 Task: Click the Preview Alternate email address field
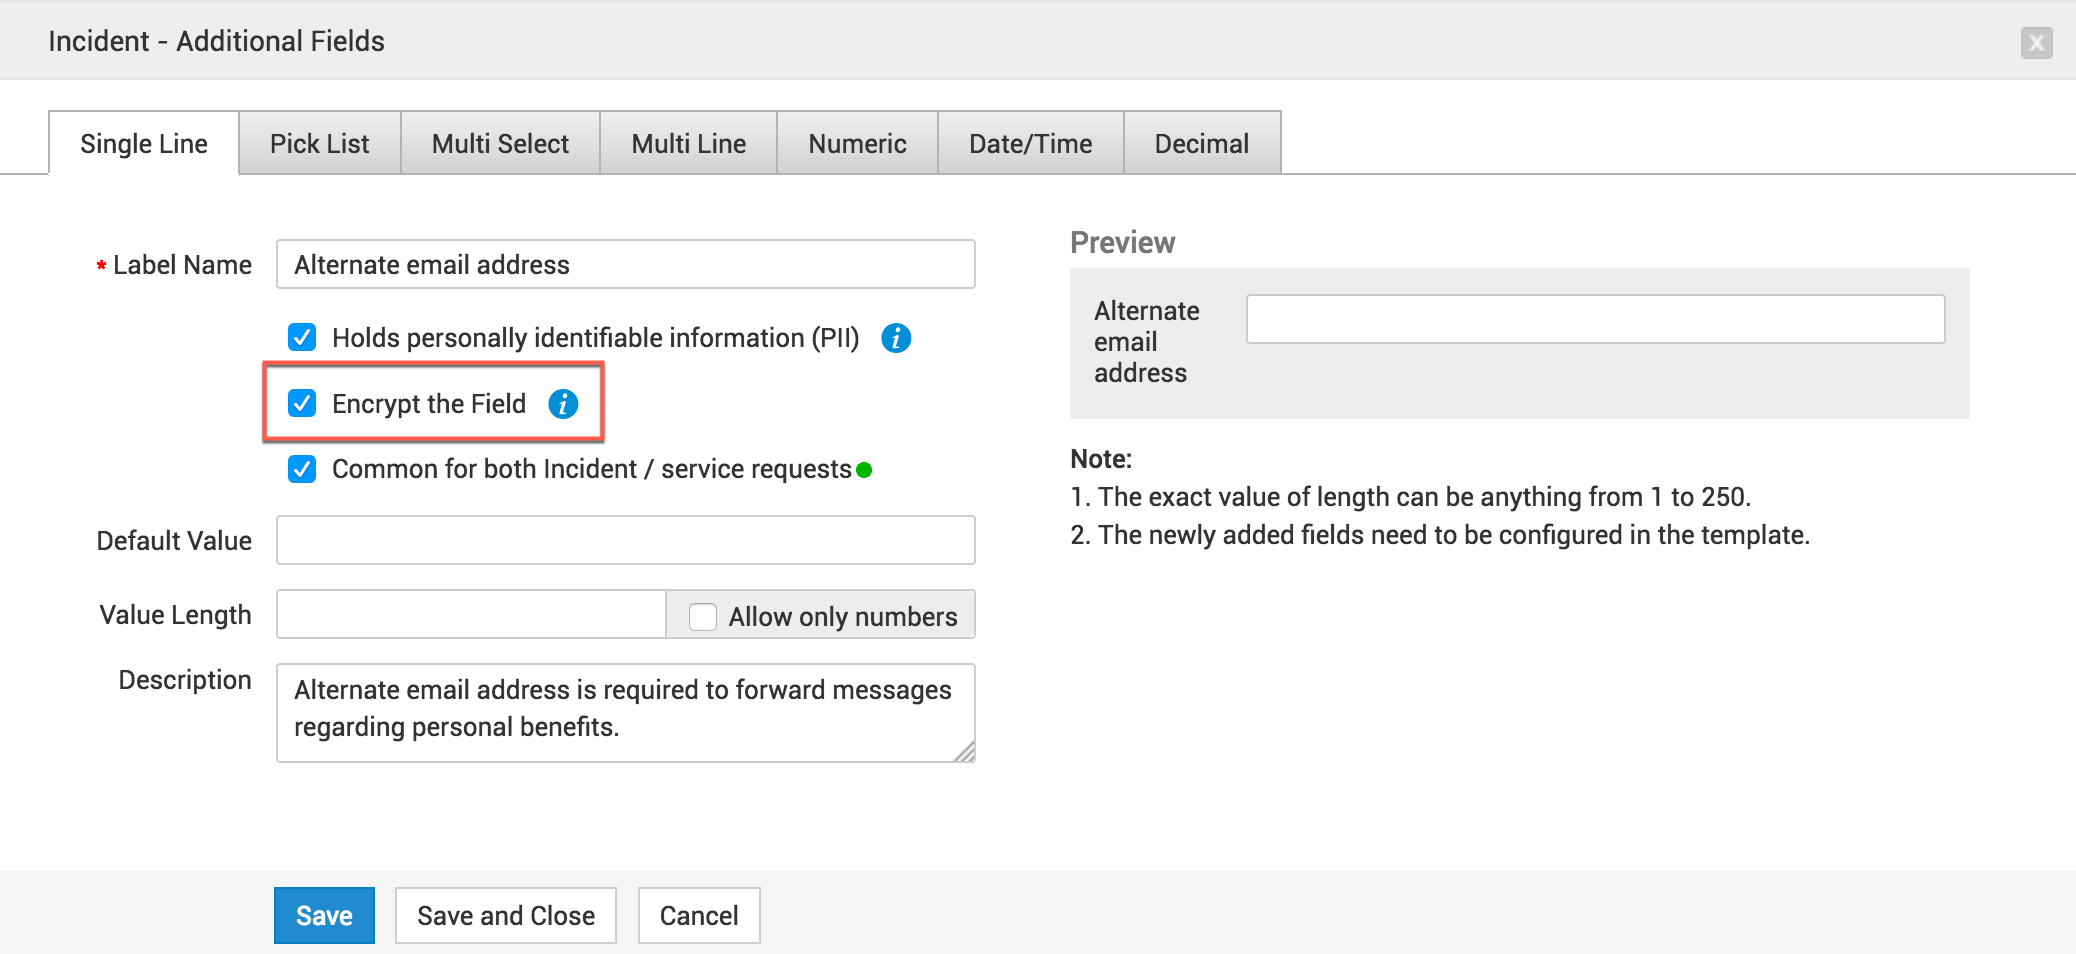coord(1596,319)
